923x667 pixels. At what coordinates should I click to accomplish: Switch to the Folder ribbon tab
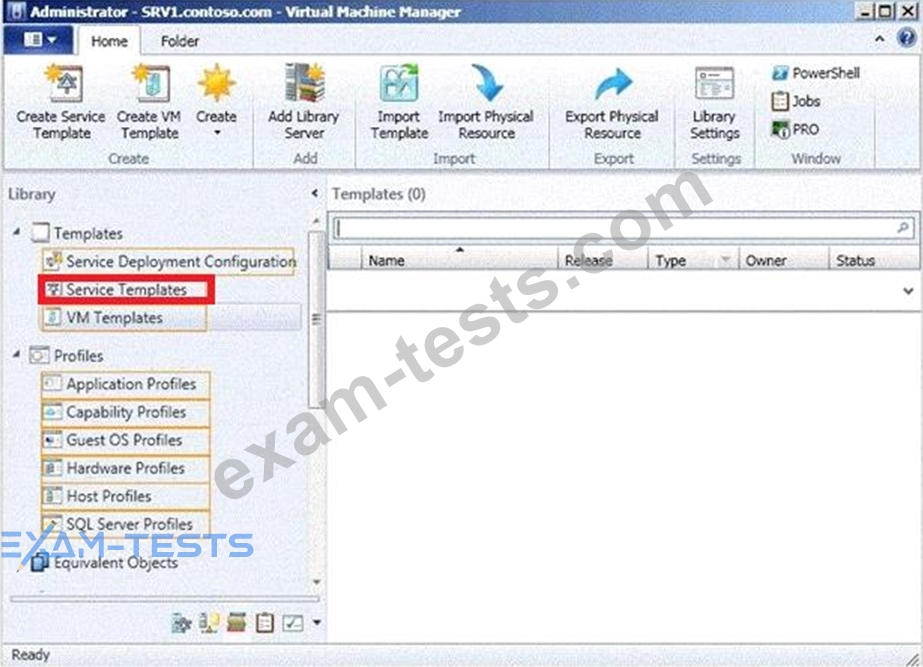pos(180,41)
